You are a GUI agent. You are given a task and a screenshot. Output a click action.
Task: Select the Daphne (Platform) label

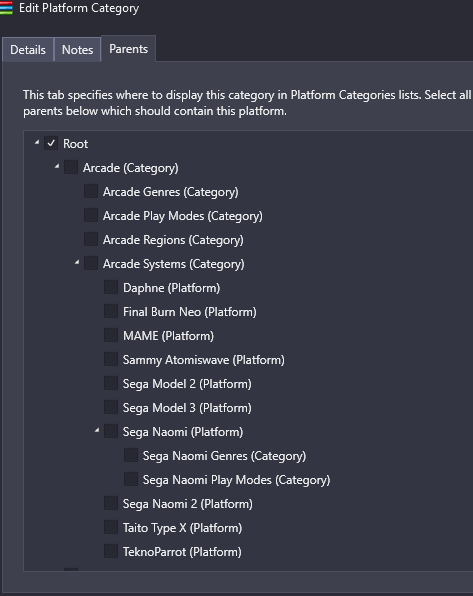click(171, 288)
